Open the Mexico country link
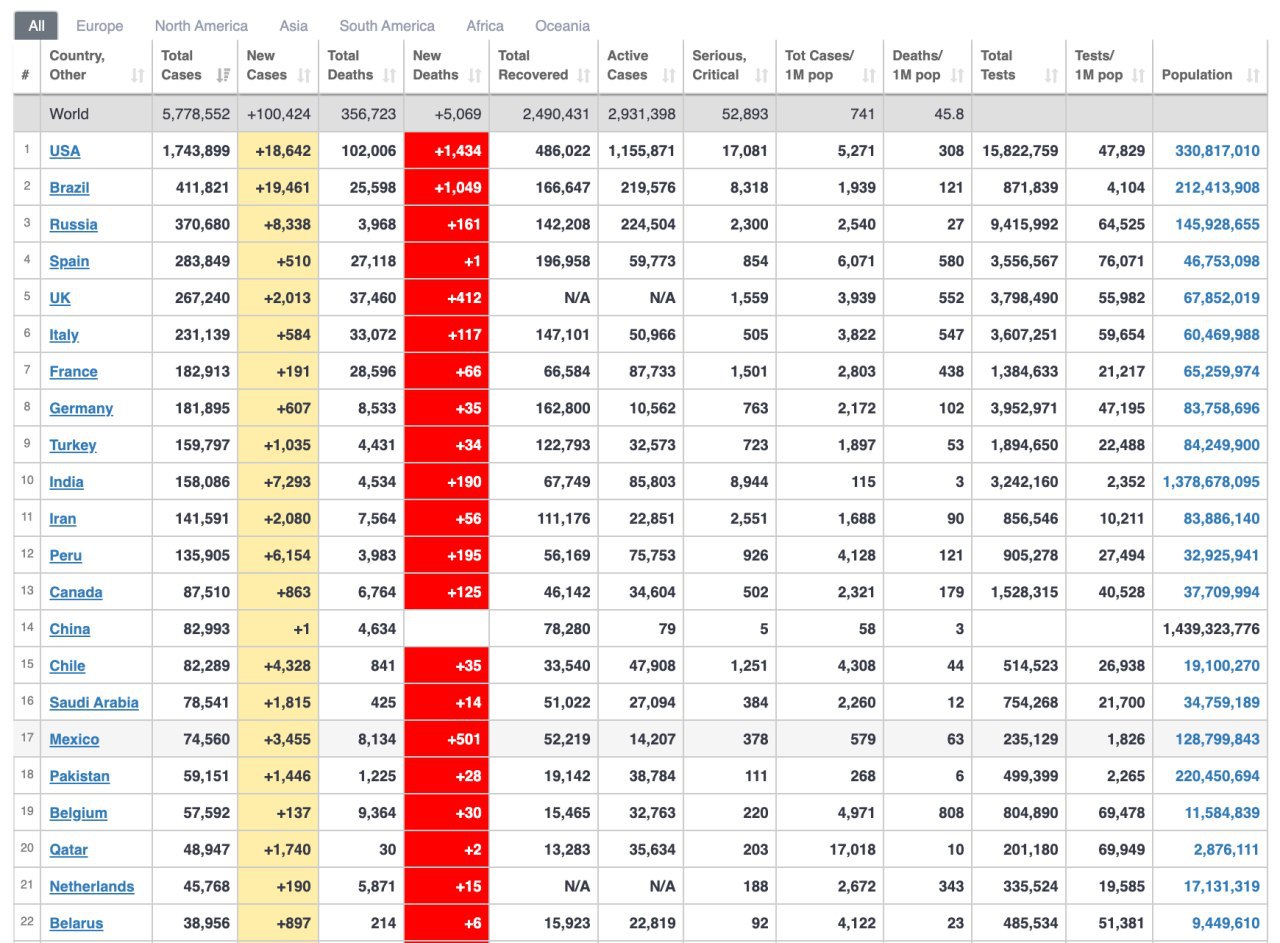Image resolution: width=1280 pixels, height=943 pixels. pyautogui.click(x=75, y=739)
